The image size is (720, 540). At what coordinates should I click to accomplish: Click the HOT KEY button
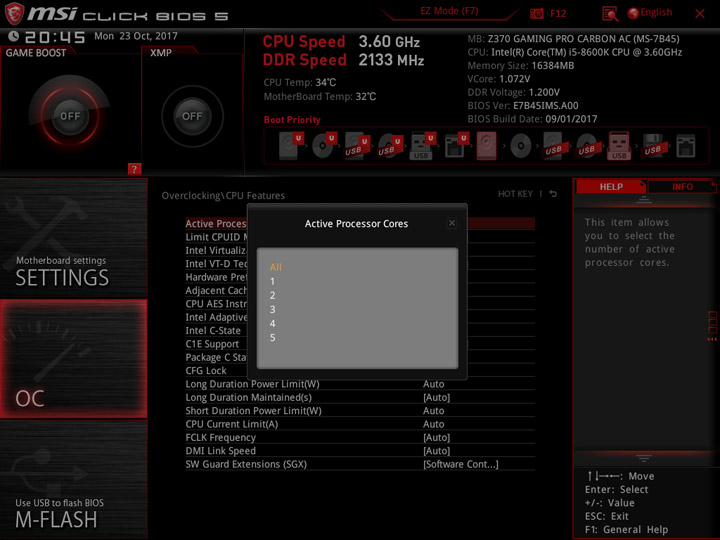(x=515, y=194)
